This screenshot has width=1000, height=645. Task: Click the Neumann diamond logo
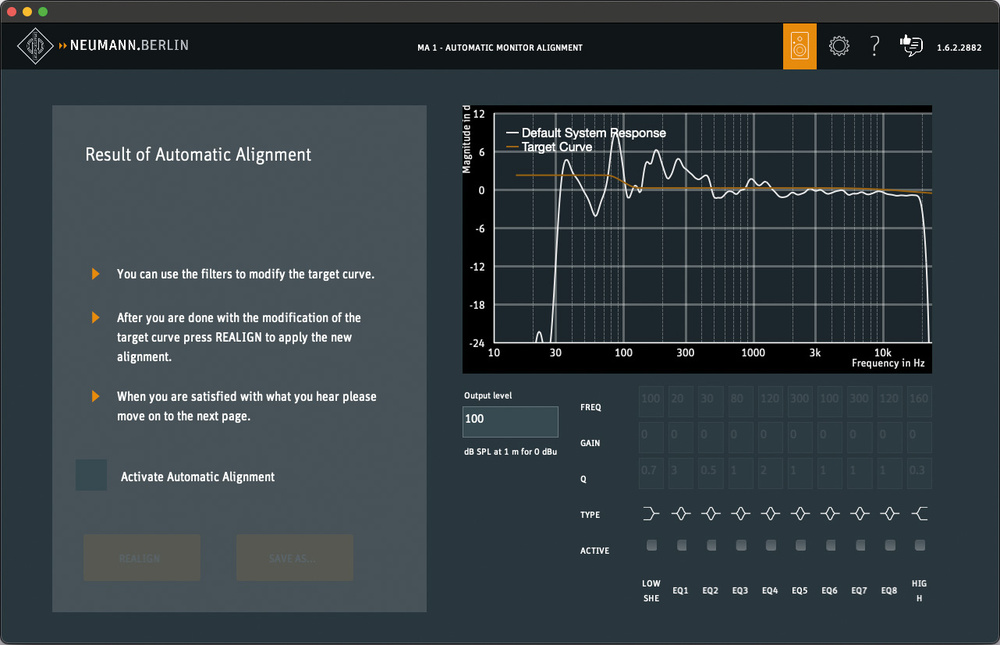37,46
